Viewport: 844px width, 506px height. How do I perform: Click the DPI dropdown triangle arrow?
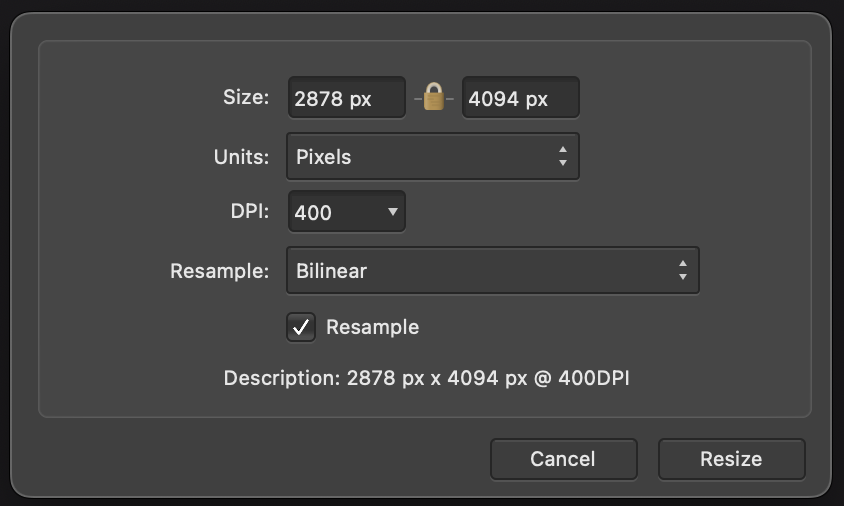[393, 212]
